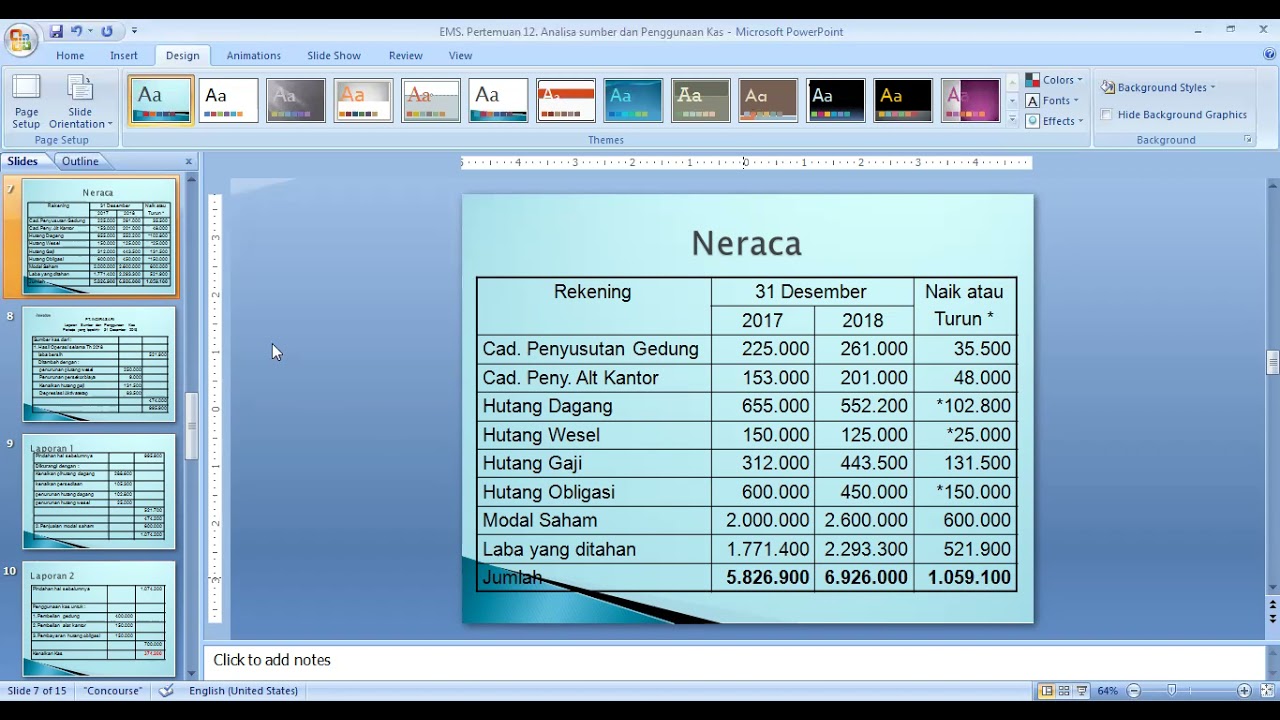Open the Undo history dropdown arrow
The image size is (1280, 720).
coord(90,32)
